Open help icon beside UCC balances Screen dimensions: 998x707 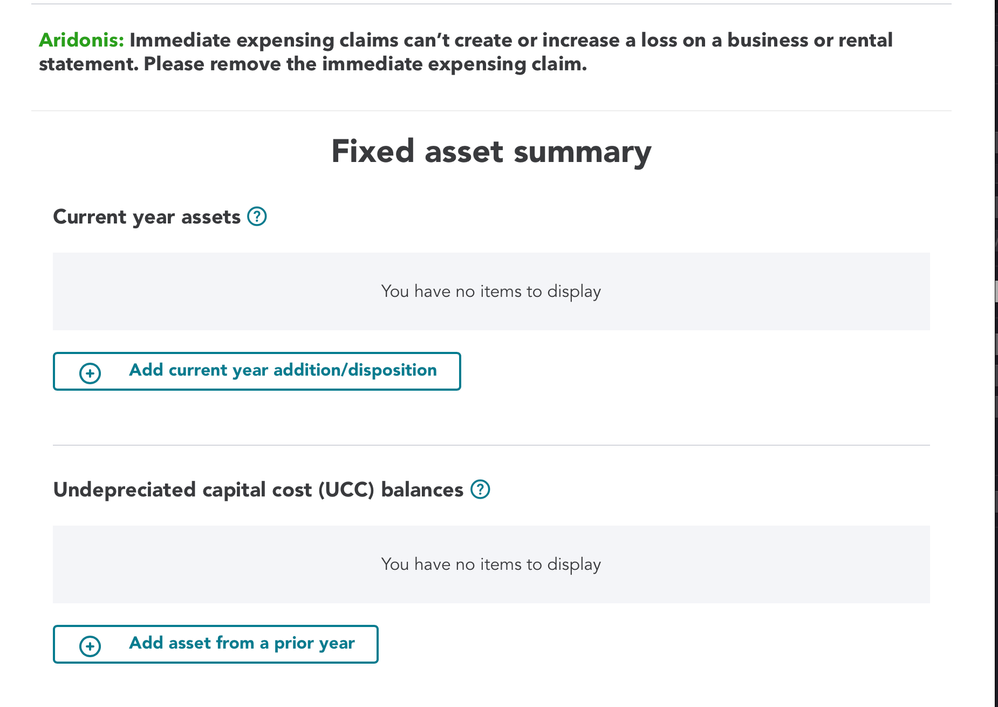(480, 489)
